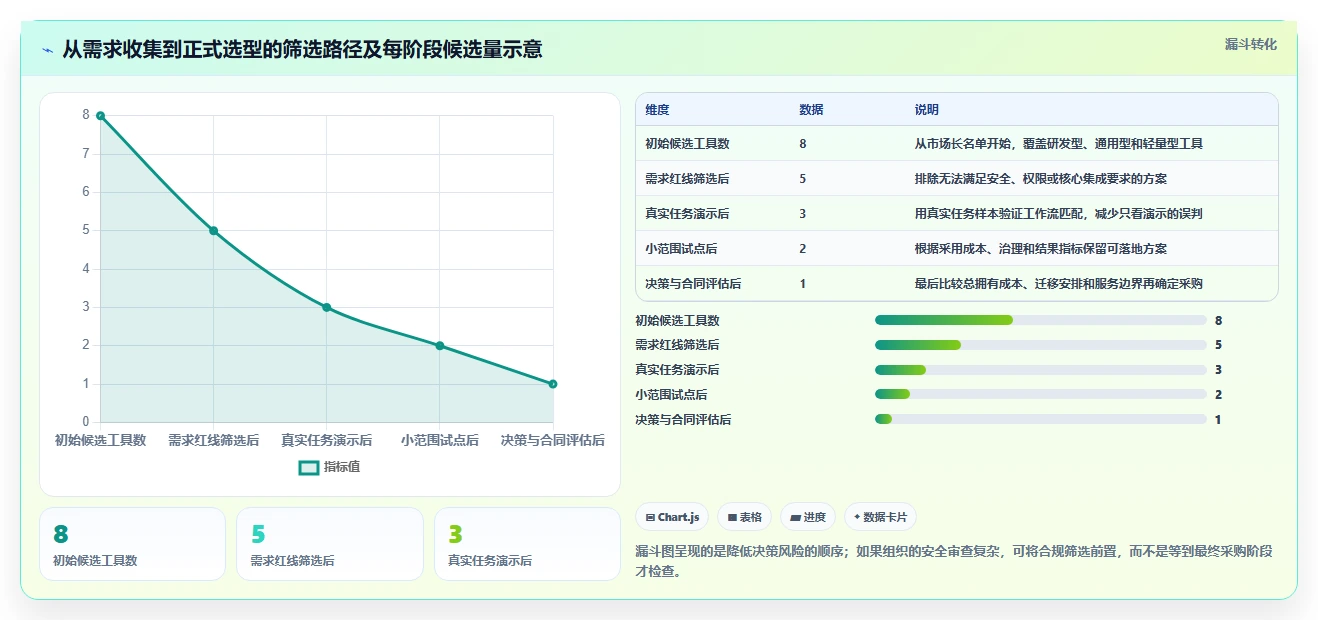Click the progress bar for 初始候选工具数

click(x=1040, y=320)
